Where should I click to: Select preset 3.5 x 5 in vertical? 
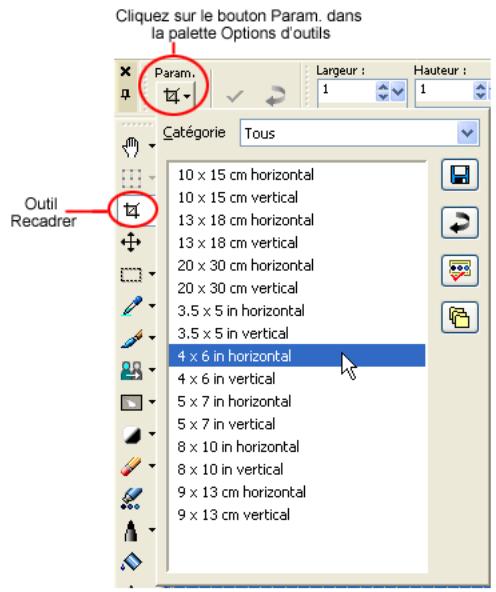tap(297, 333)
